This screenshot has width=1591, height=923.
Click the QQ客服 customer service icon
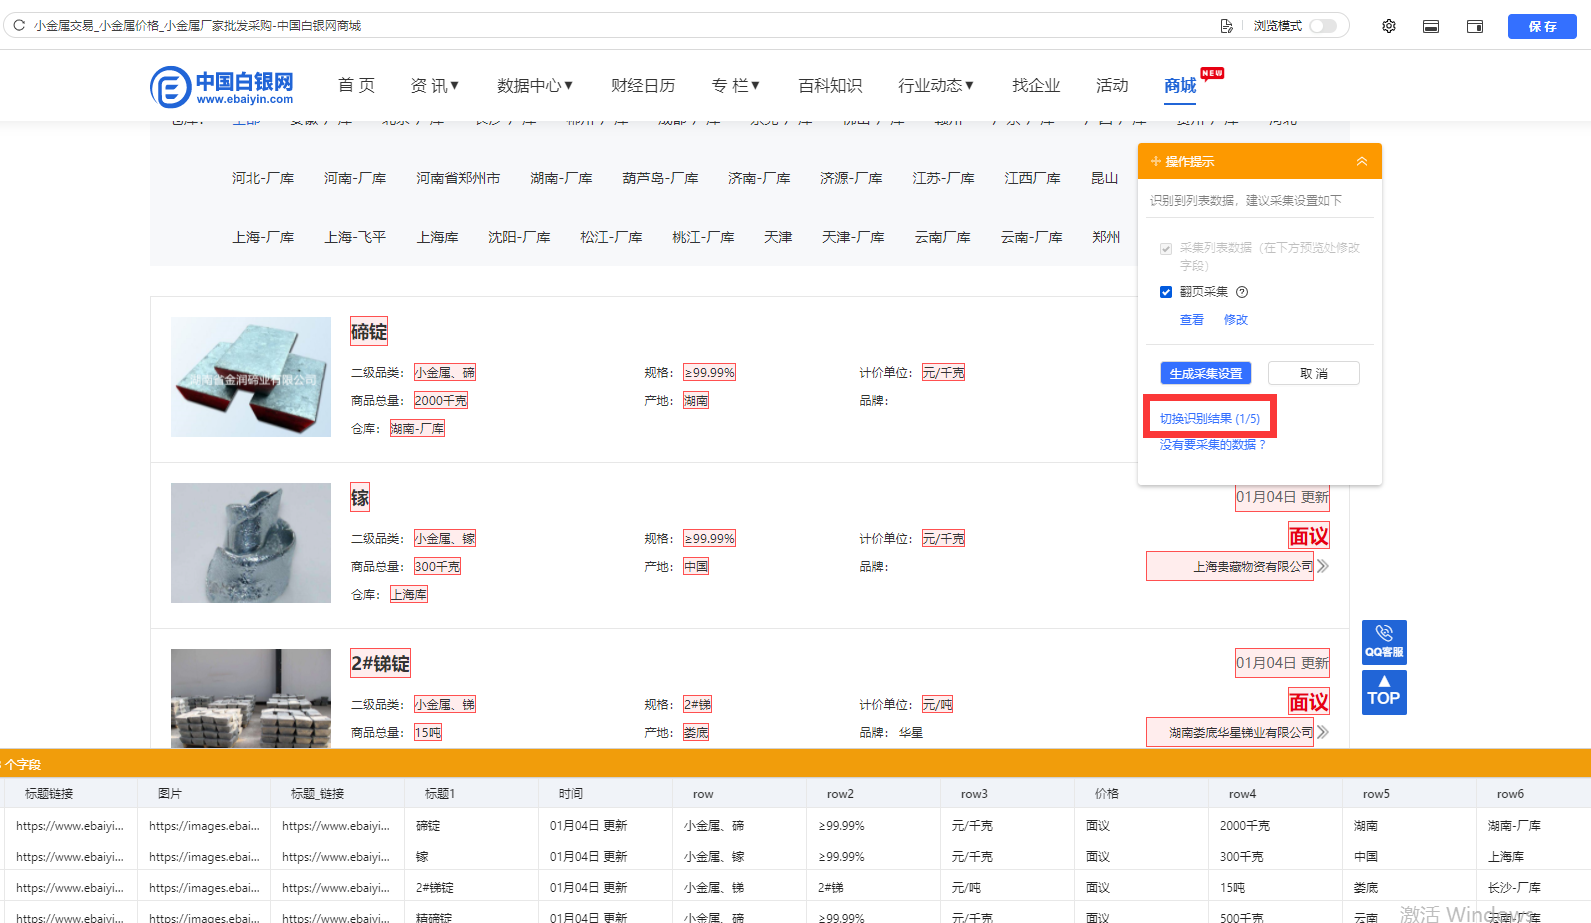tap(1384, 642)
